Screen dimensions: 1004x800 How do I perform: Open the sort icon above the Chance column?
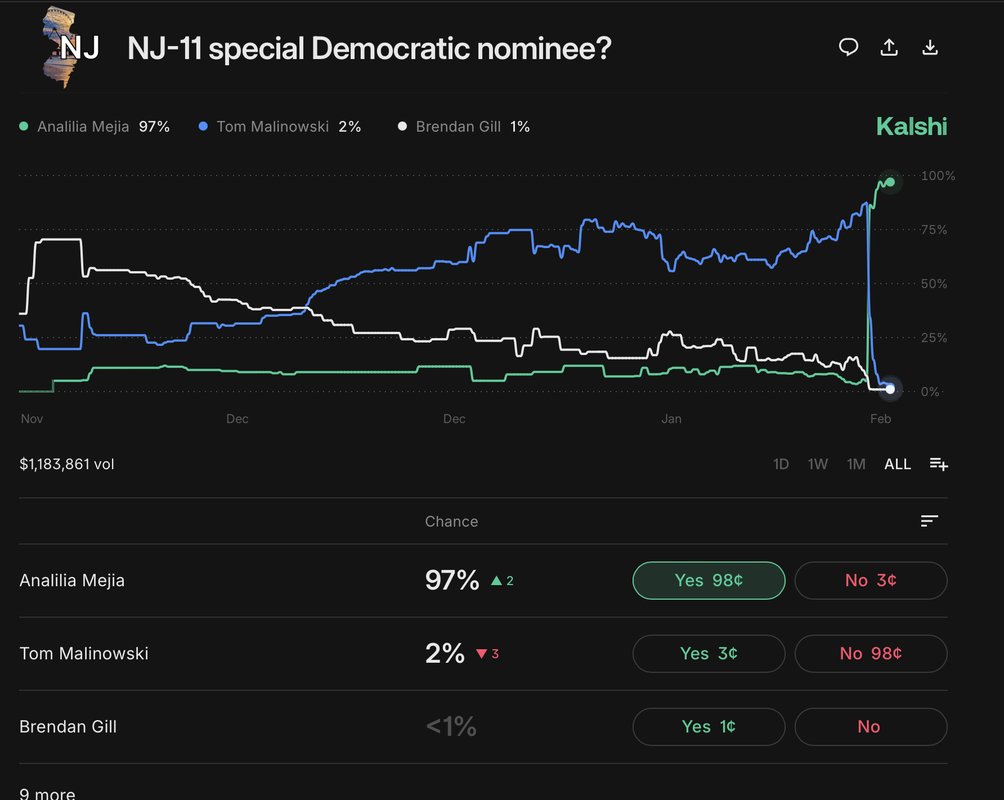coord(929,521)
